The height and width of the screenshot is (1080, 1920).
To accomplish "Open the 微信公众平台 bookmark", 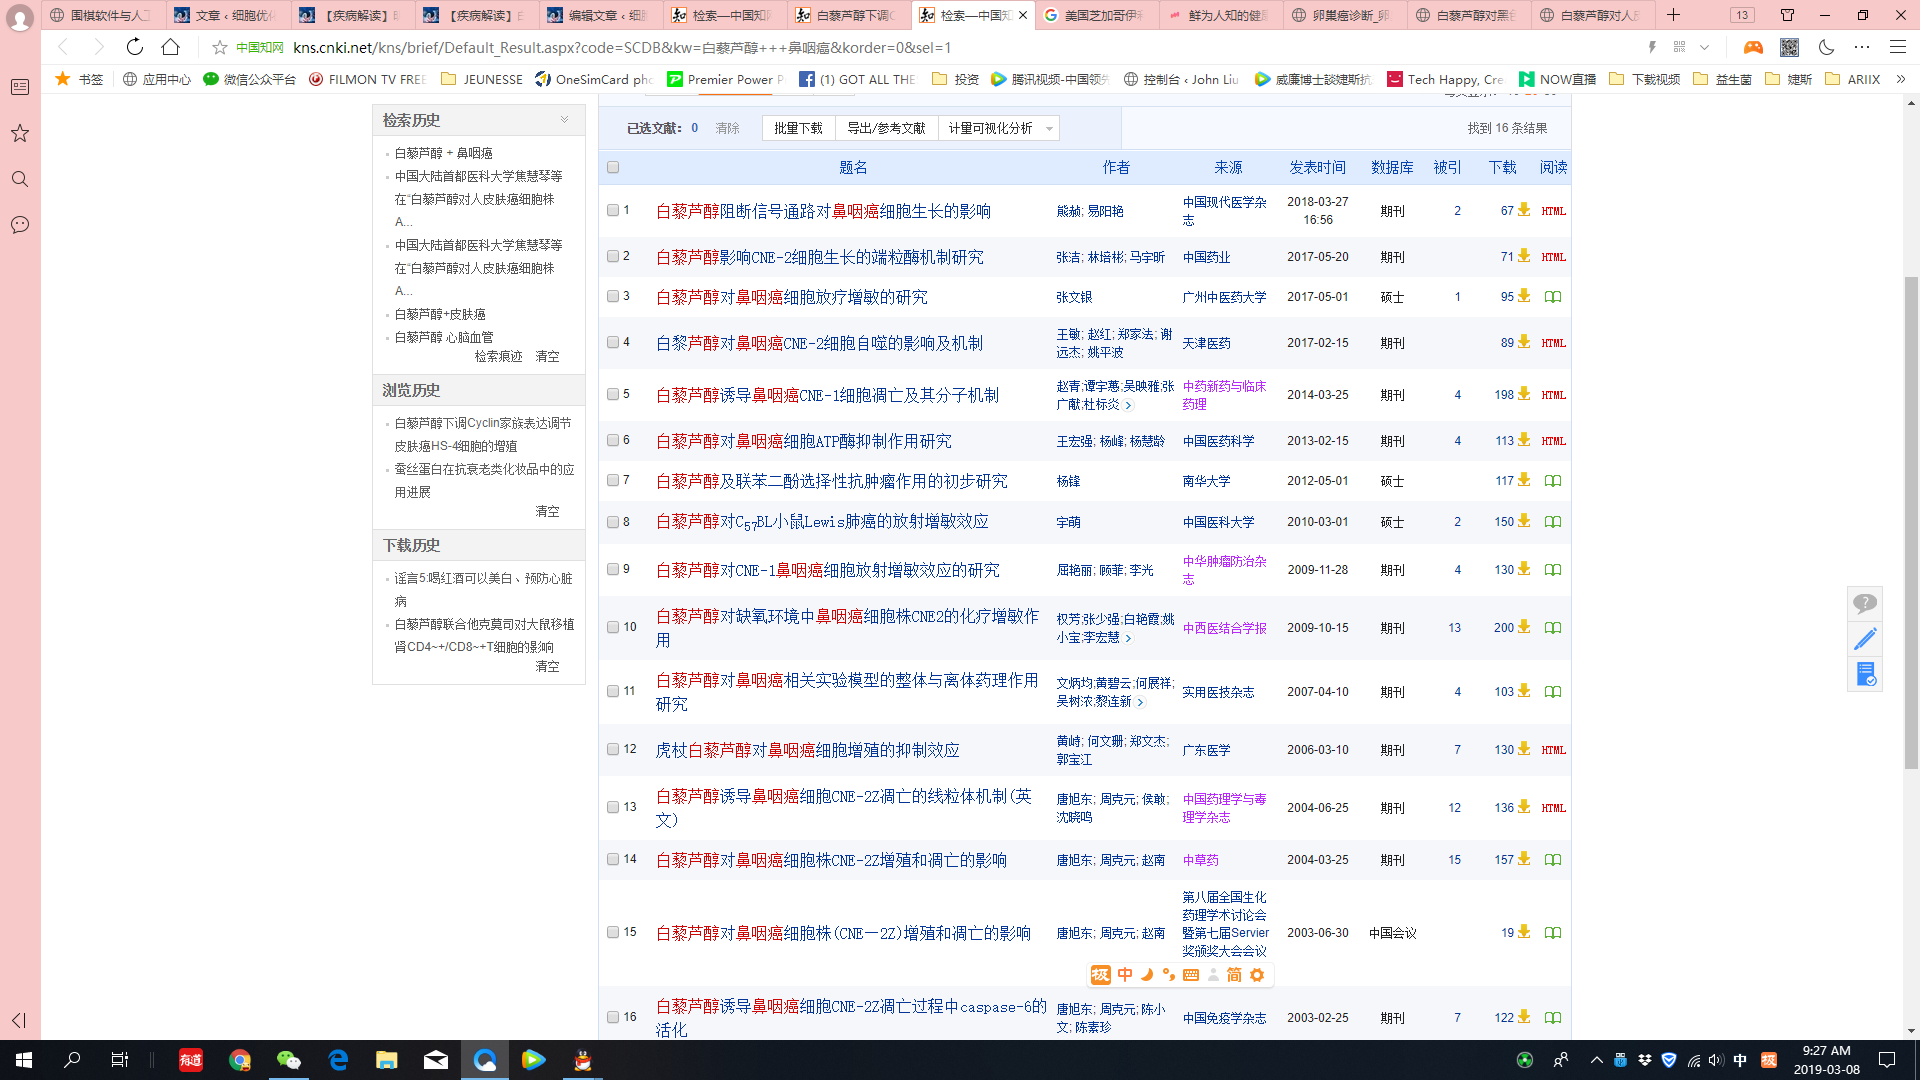I will 249,79.
